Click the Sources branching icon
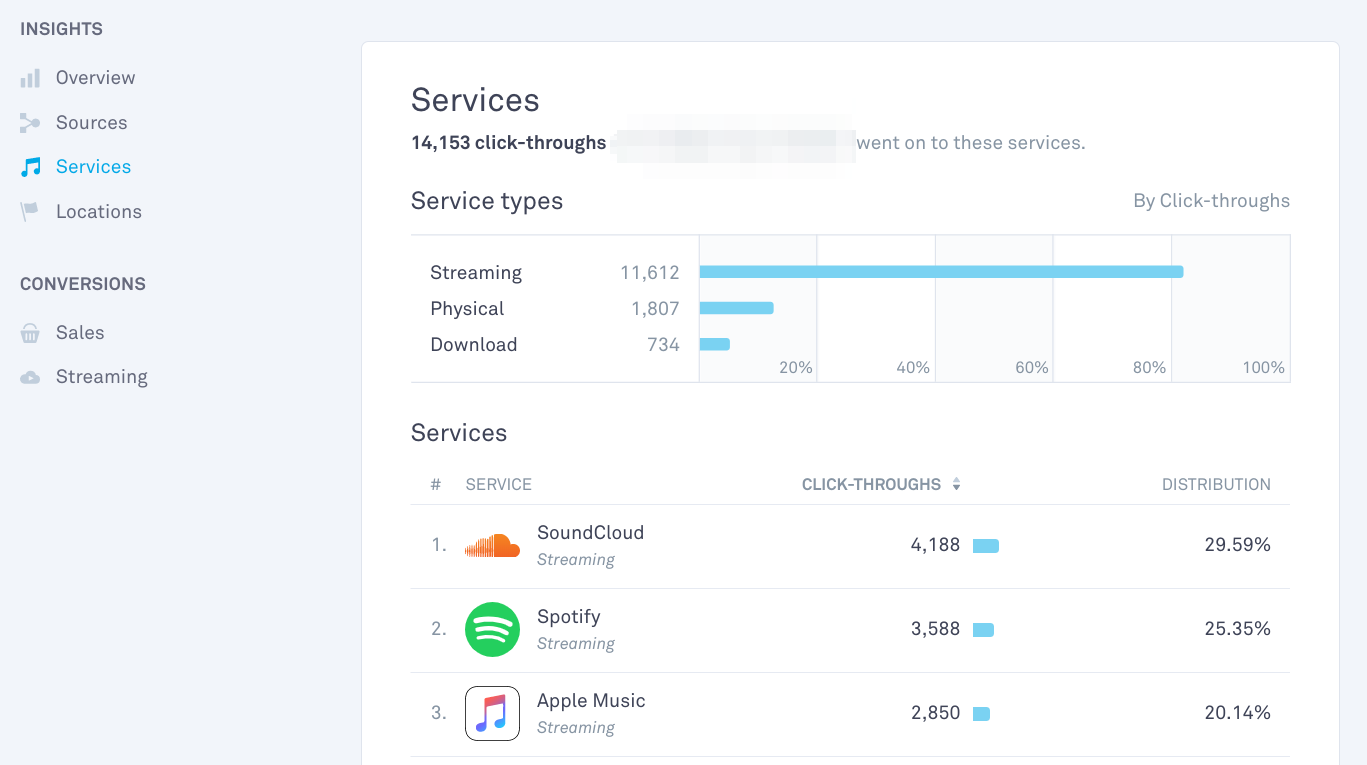 (30, 123)
